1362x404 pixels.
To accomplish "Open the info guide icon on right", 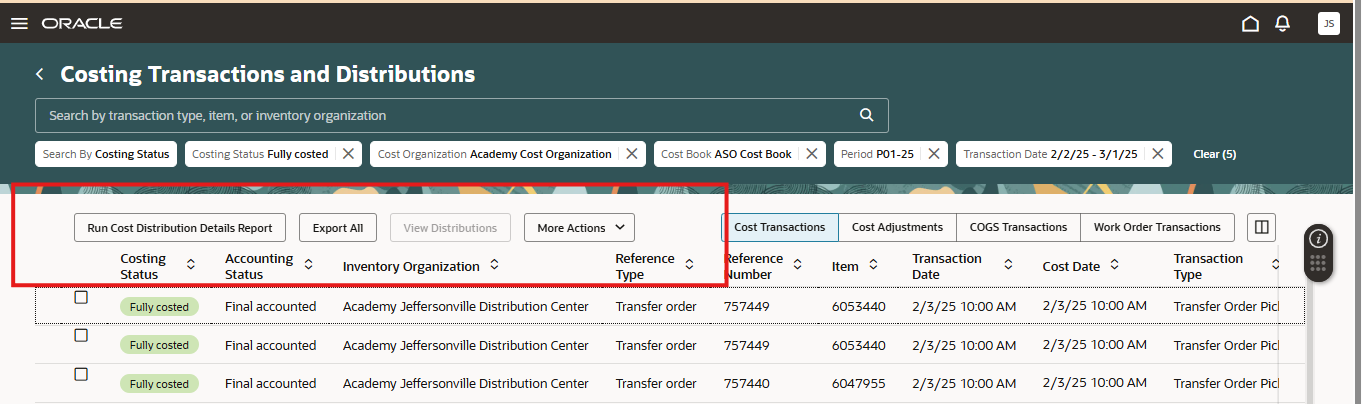I will [x=1319, y=238].
